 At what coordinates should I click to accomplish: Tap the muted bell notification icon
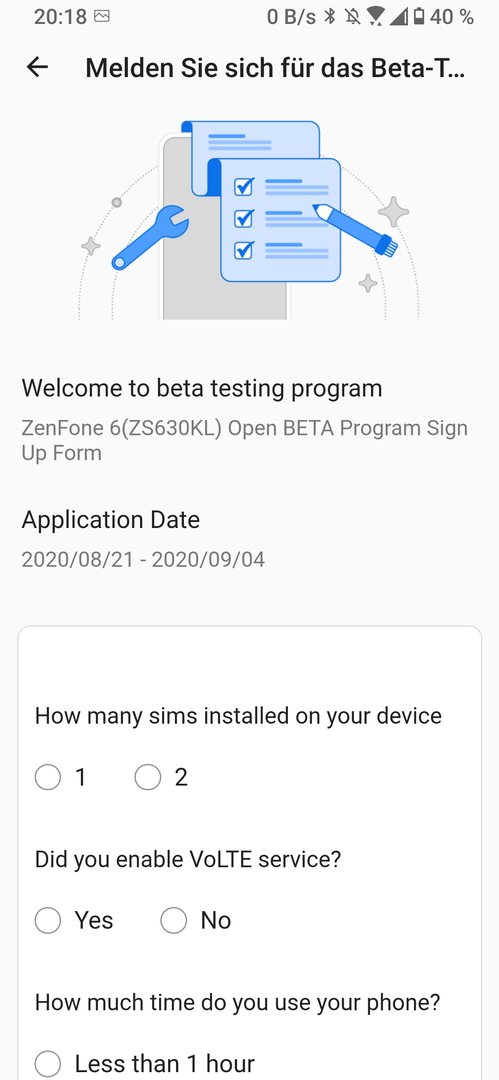pos(354,17)
